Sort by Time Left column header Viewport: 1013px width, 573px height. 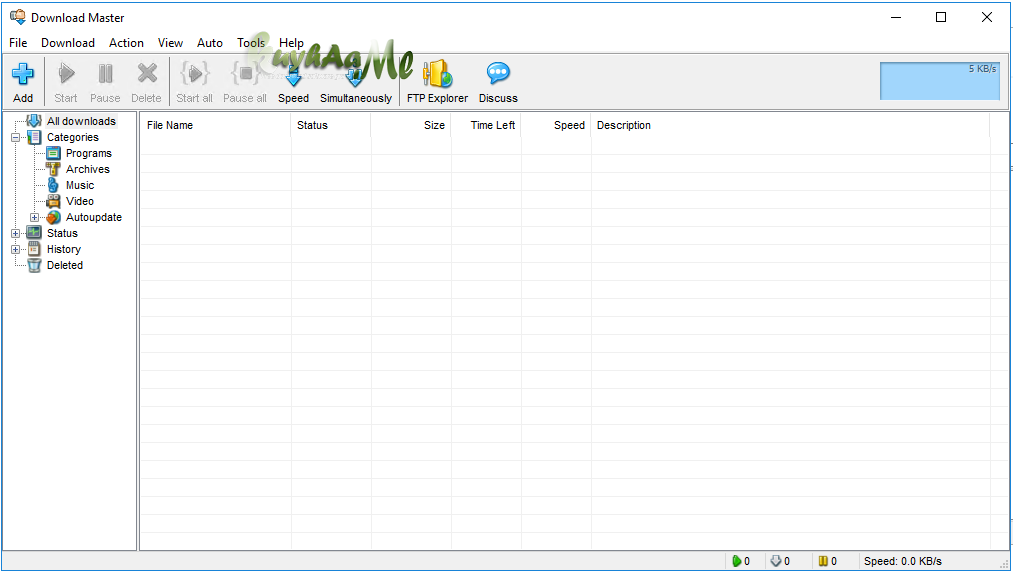(486, 125)
